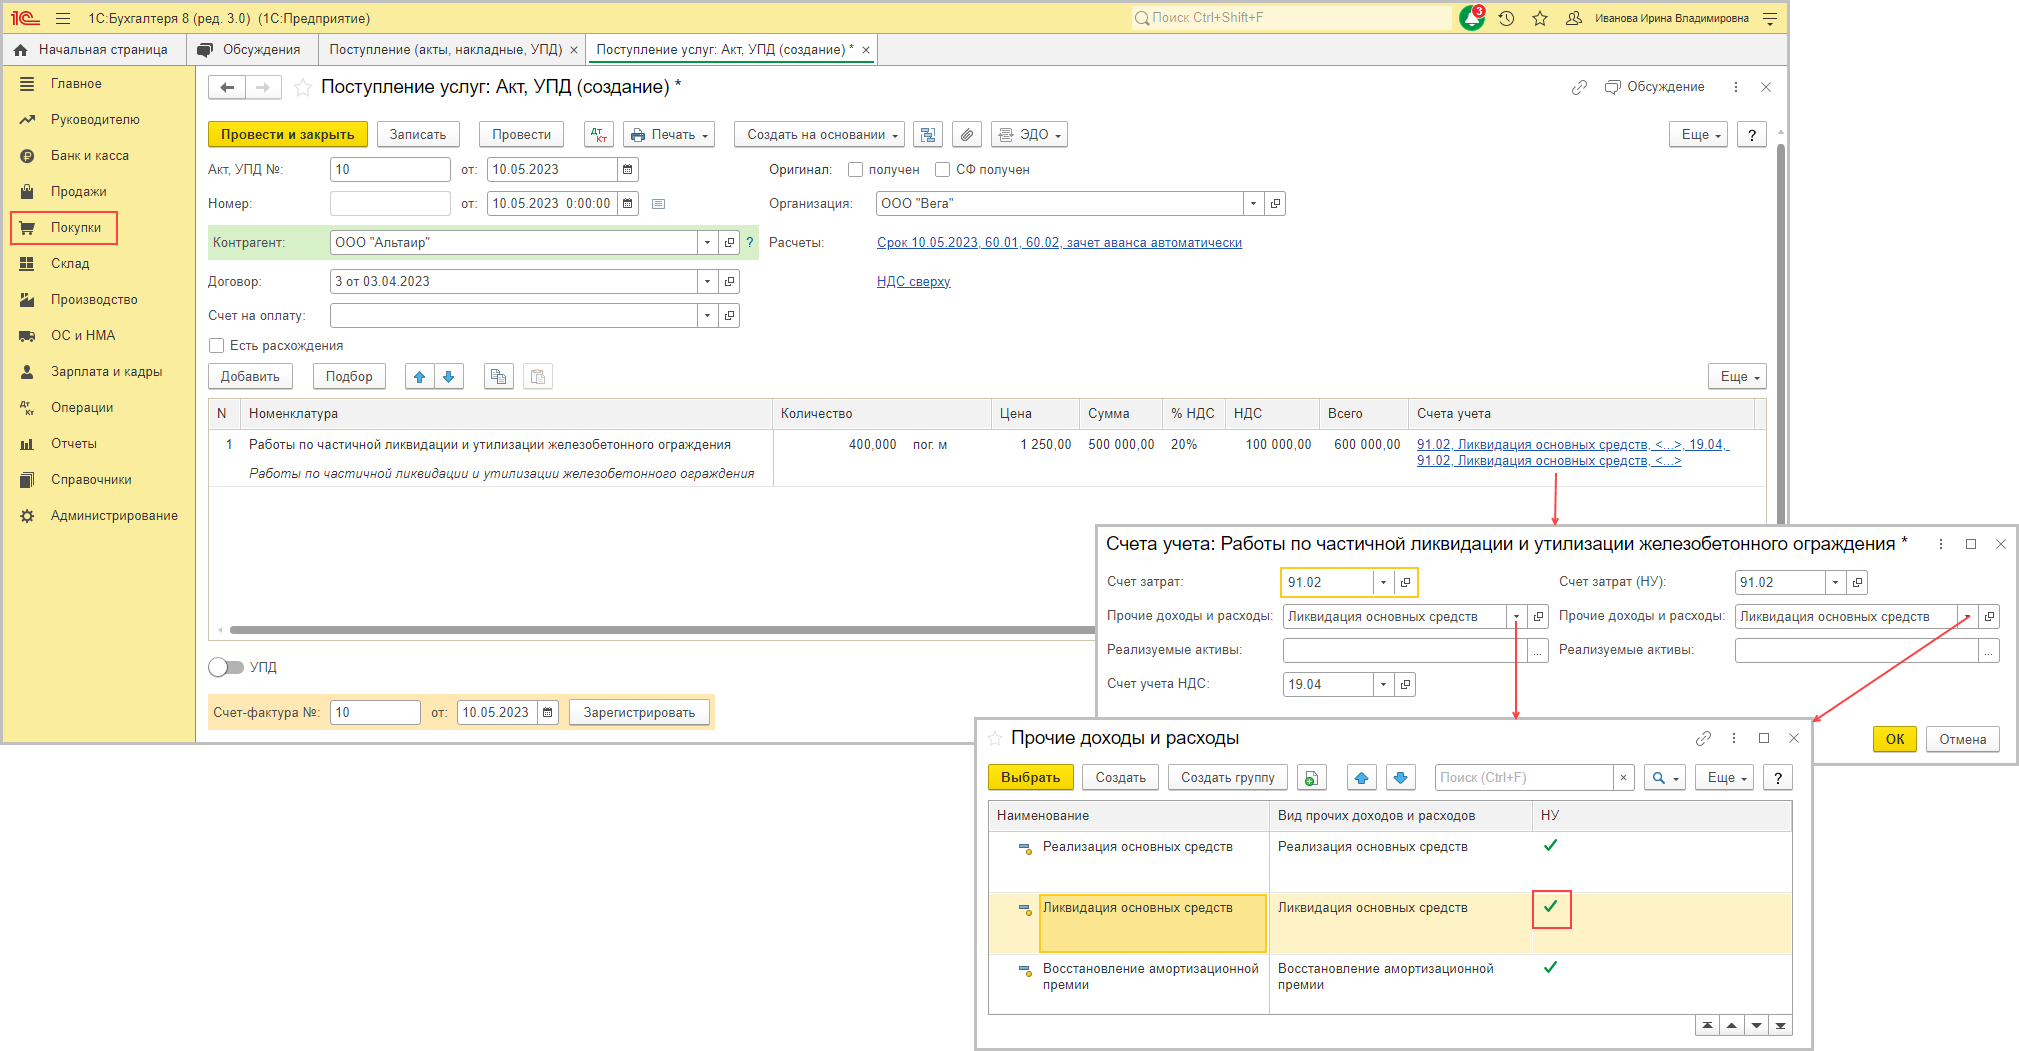This screenshot has width=2019, height=1051.
Task: Open notifications bell icon
Action: (1472, 18)
